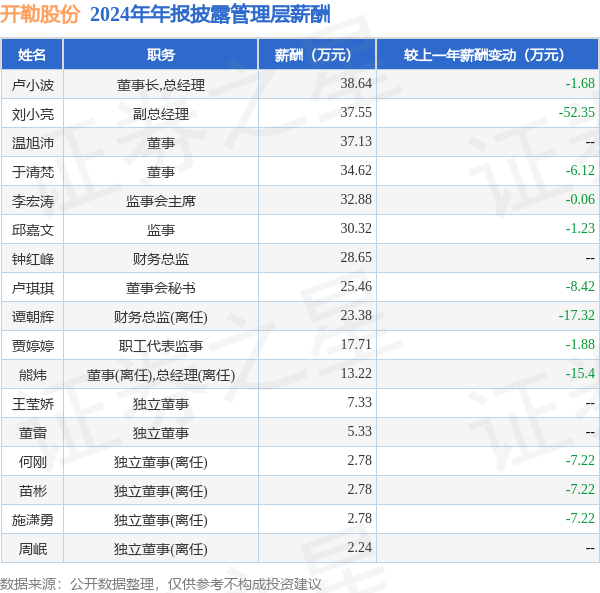600x593 pixels.
Task: Click salary value 25.46
Action: [x=356, y=287]
